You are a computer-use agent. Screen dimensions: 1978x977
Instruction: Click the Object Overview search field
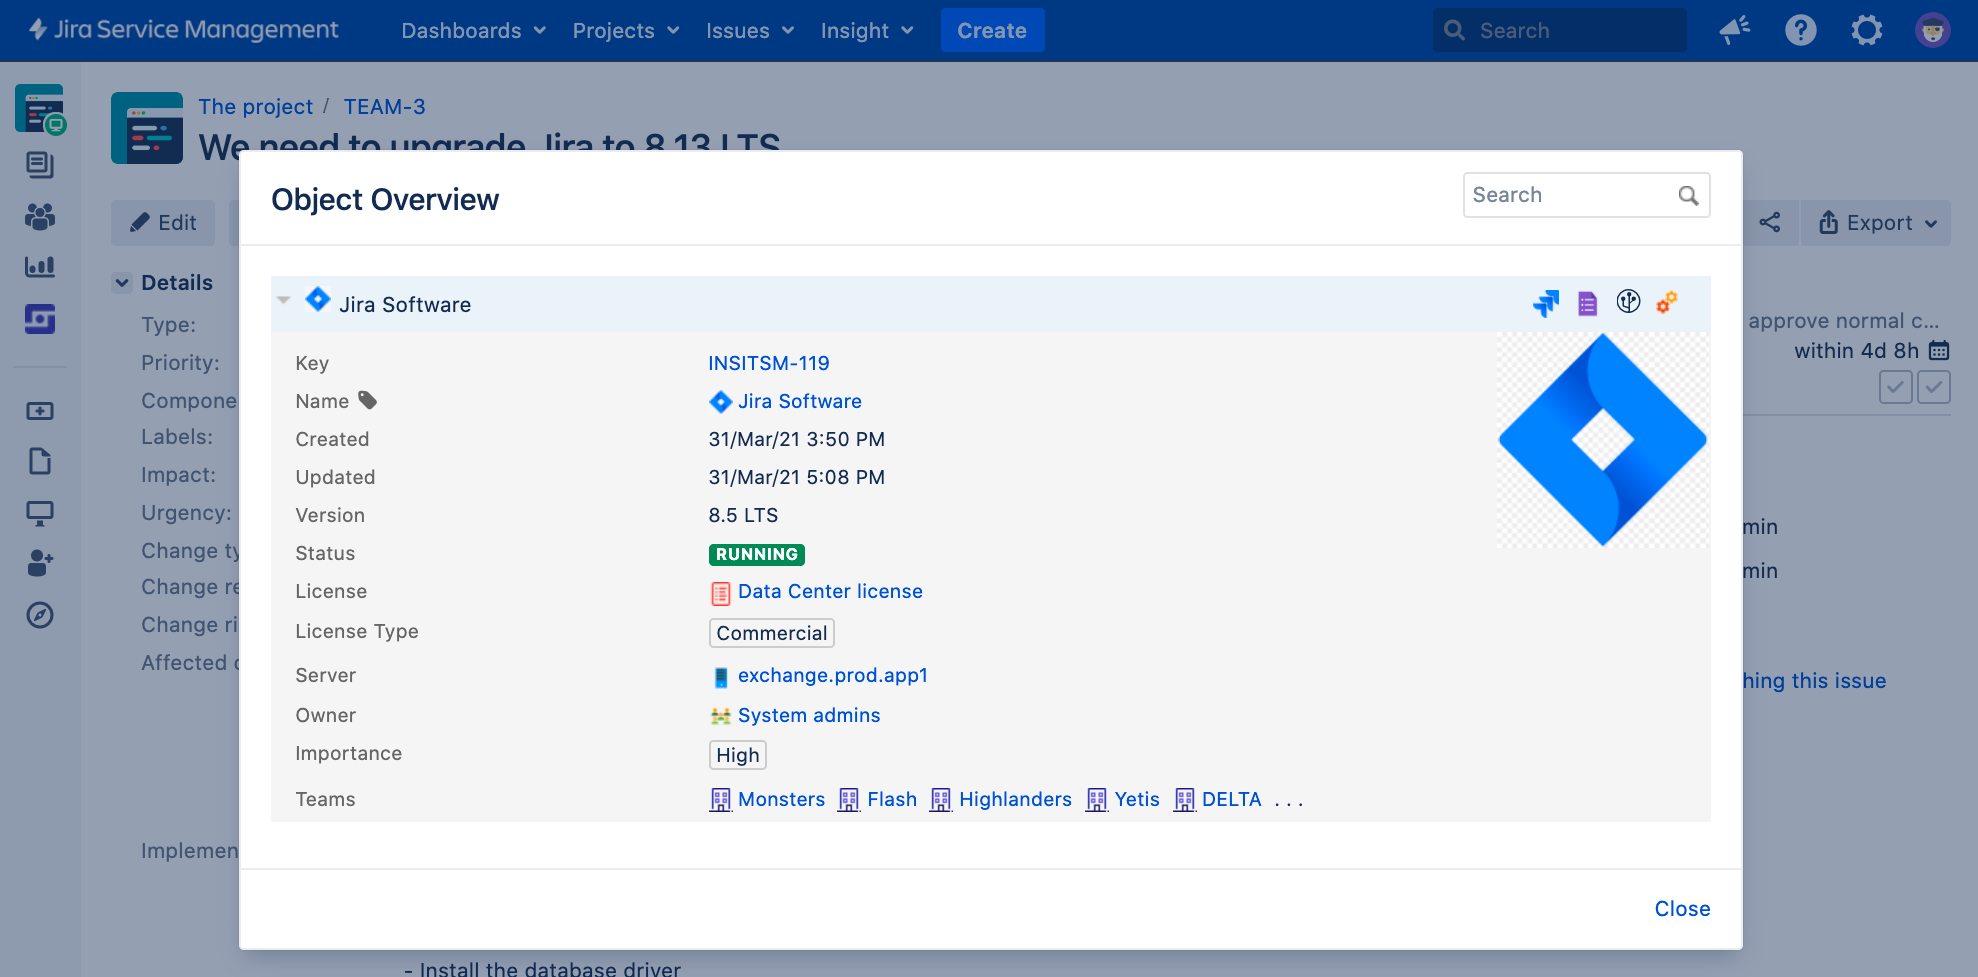point(1586,195)
